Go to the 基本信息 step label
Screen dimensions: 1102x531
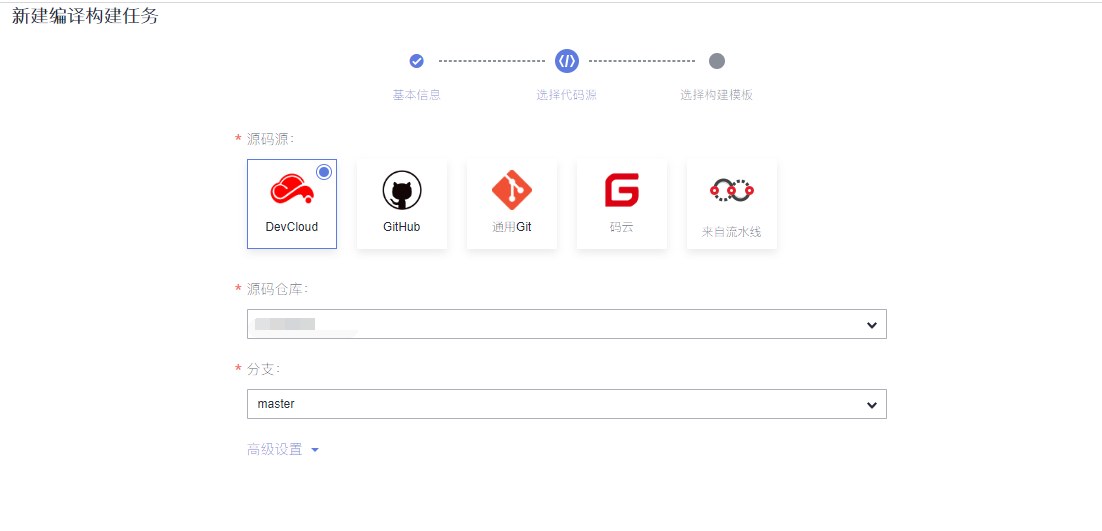417,95
